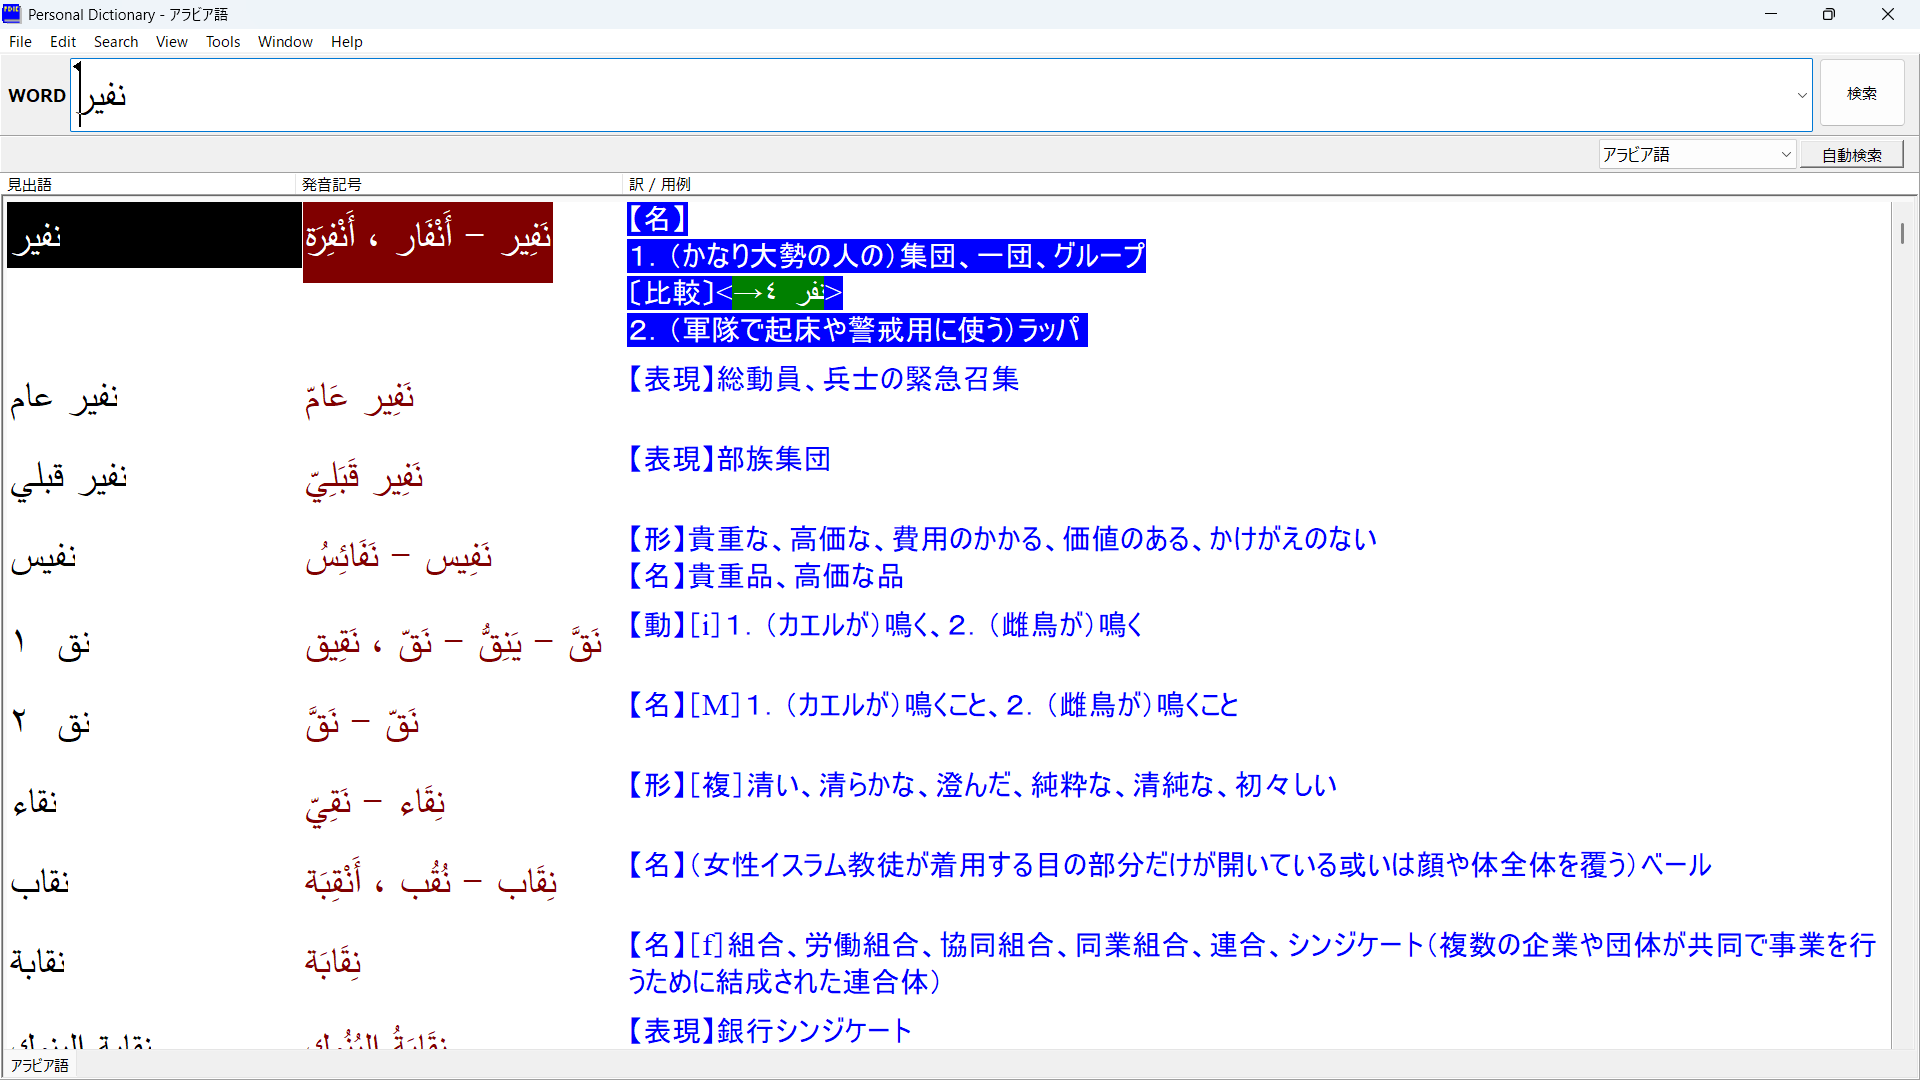Viewport: 1920px width, 1080px height.
Task: Click the 検索 search button
Action: tap(1861, 94)
